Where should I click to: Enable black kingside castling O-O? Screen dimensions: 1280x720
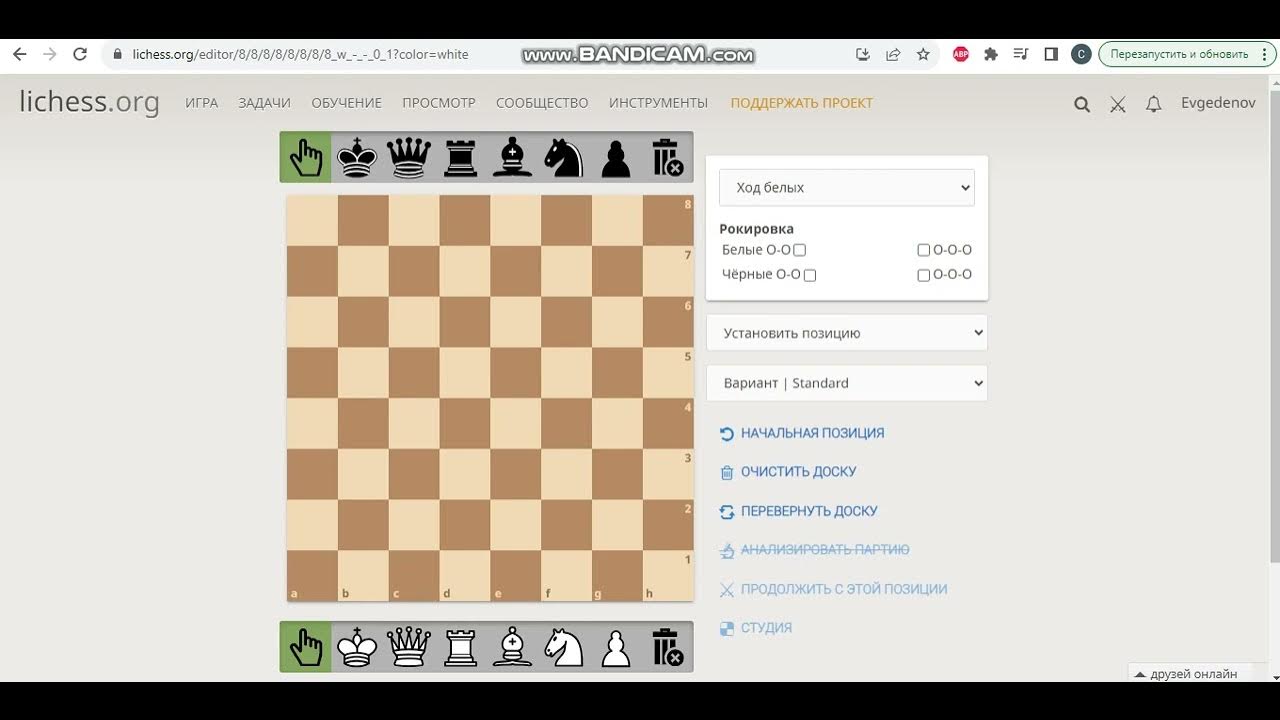click(810, 275)
